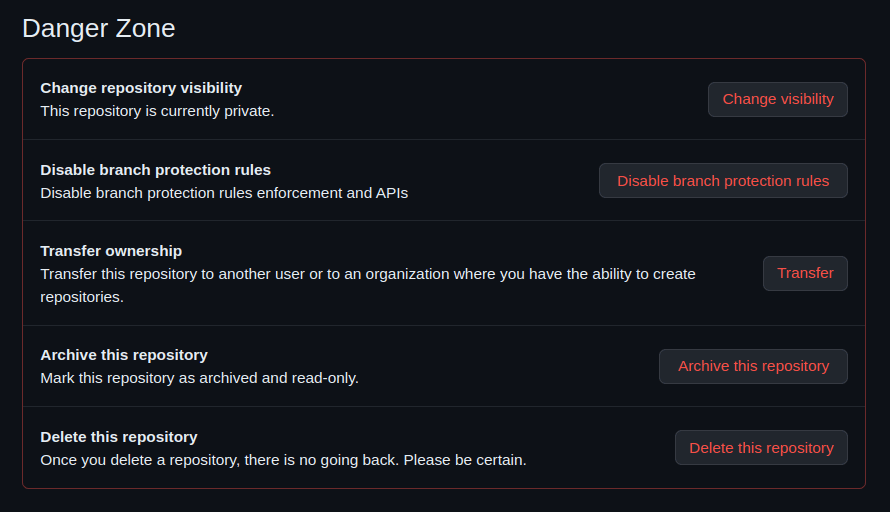This screenshot has height=512, width=890.
Task: Click the Change repository visibility title
Action: tap(141, 88)
